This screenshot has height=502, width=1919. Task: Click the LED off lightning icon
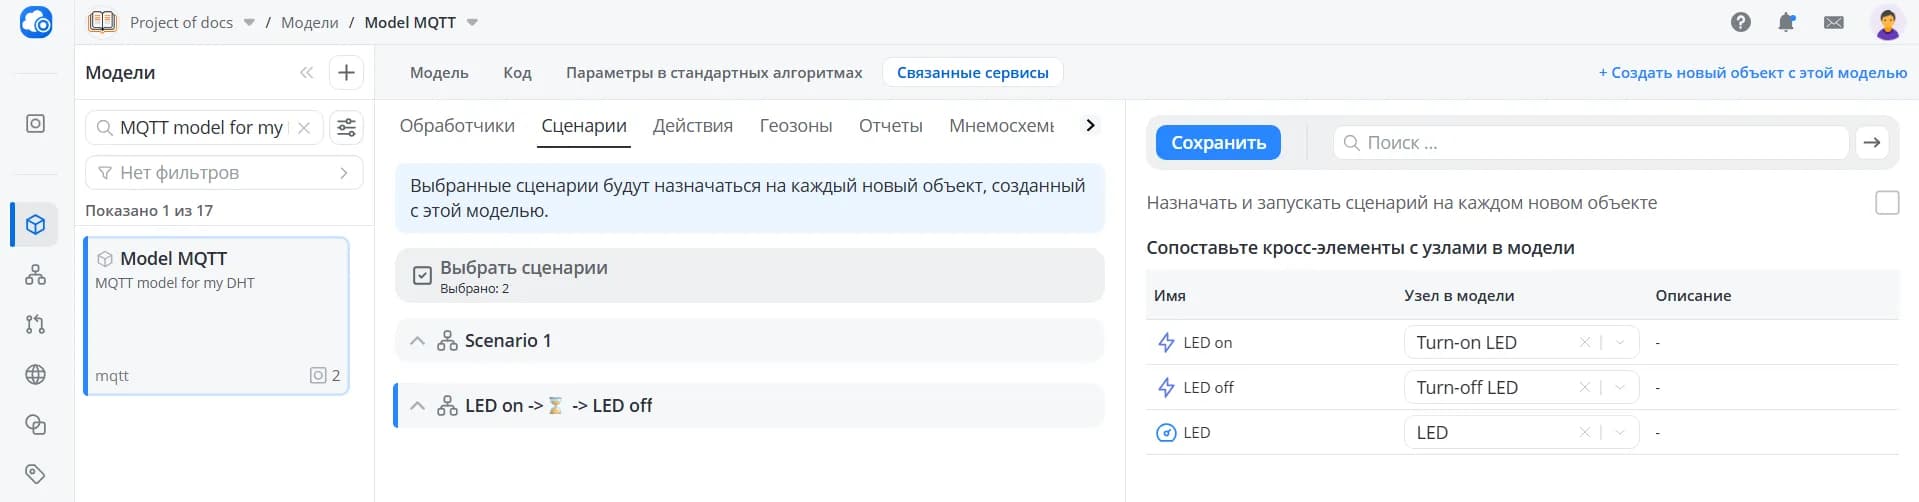pos(1166,387)
